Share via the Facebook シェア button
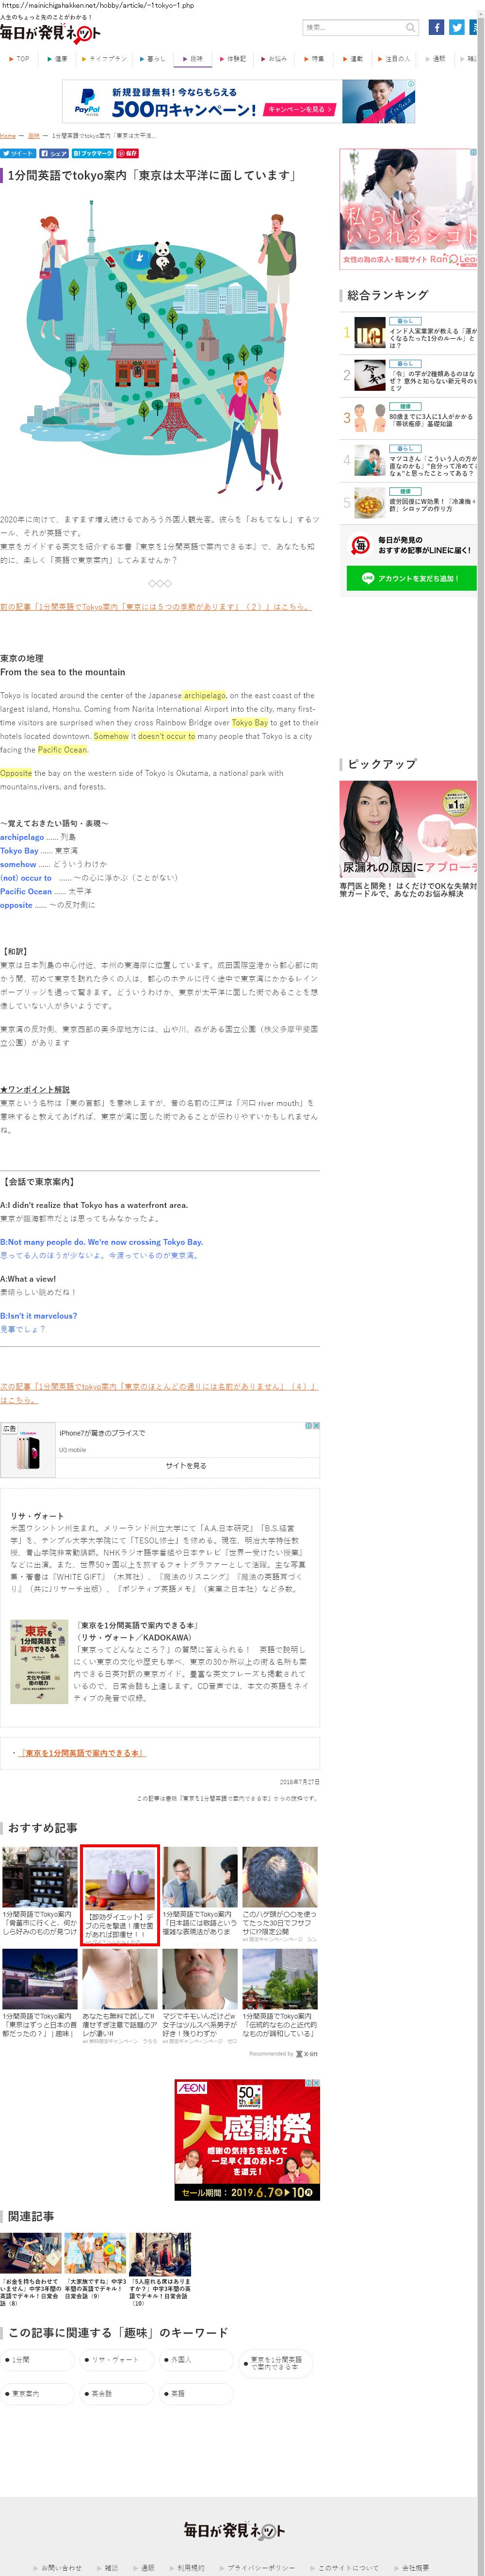485x2576 pixels. pyautogui.click(x=54, y=153)
